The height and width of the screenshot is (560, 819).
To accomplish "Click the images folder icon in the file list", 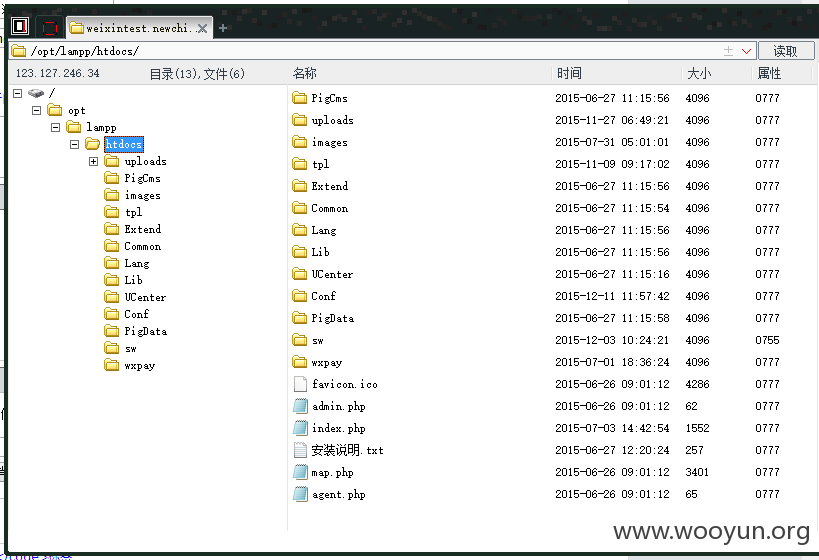I will coord(300,142).
